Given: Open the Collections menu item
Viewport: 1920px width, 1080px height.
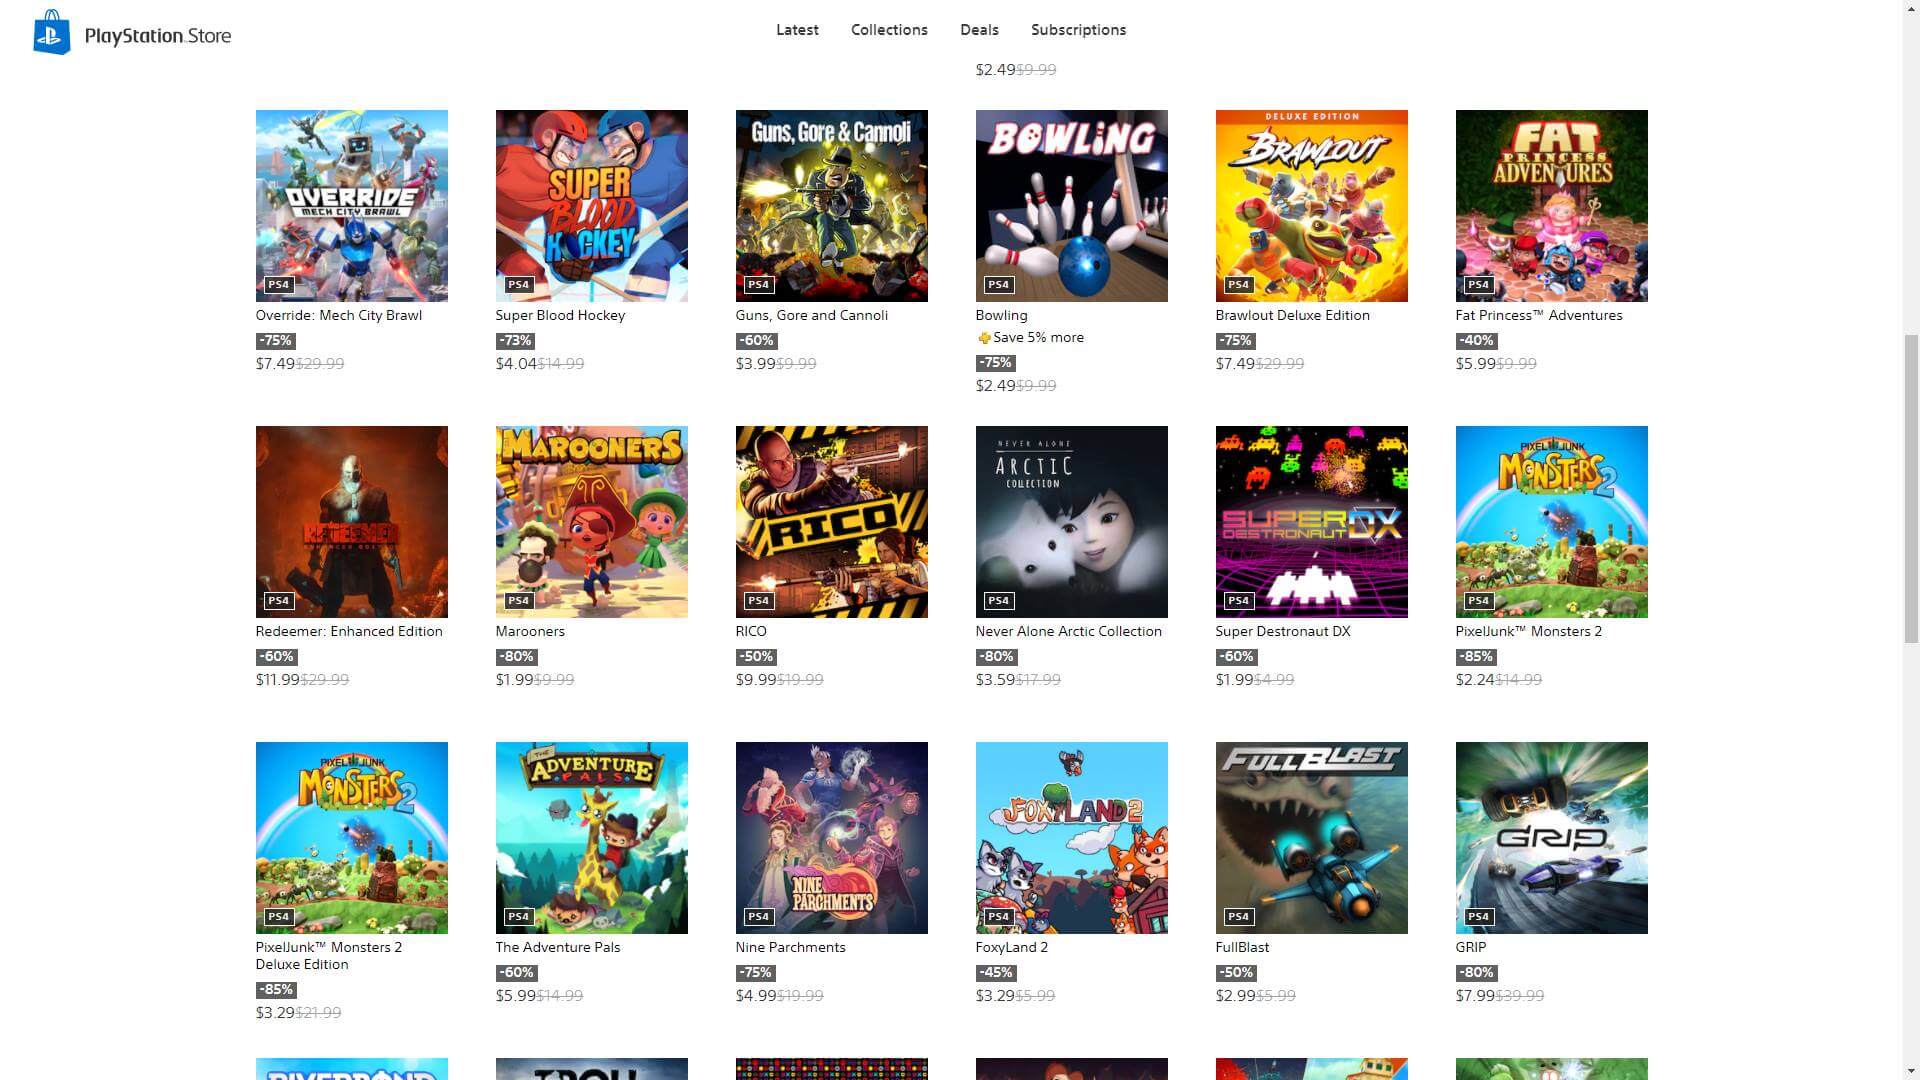Looking at the screenshot, I should point(889,30).
